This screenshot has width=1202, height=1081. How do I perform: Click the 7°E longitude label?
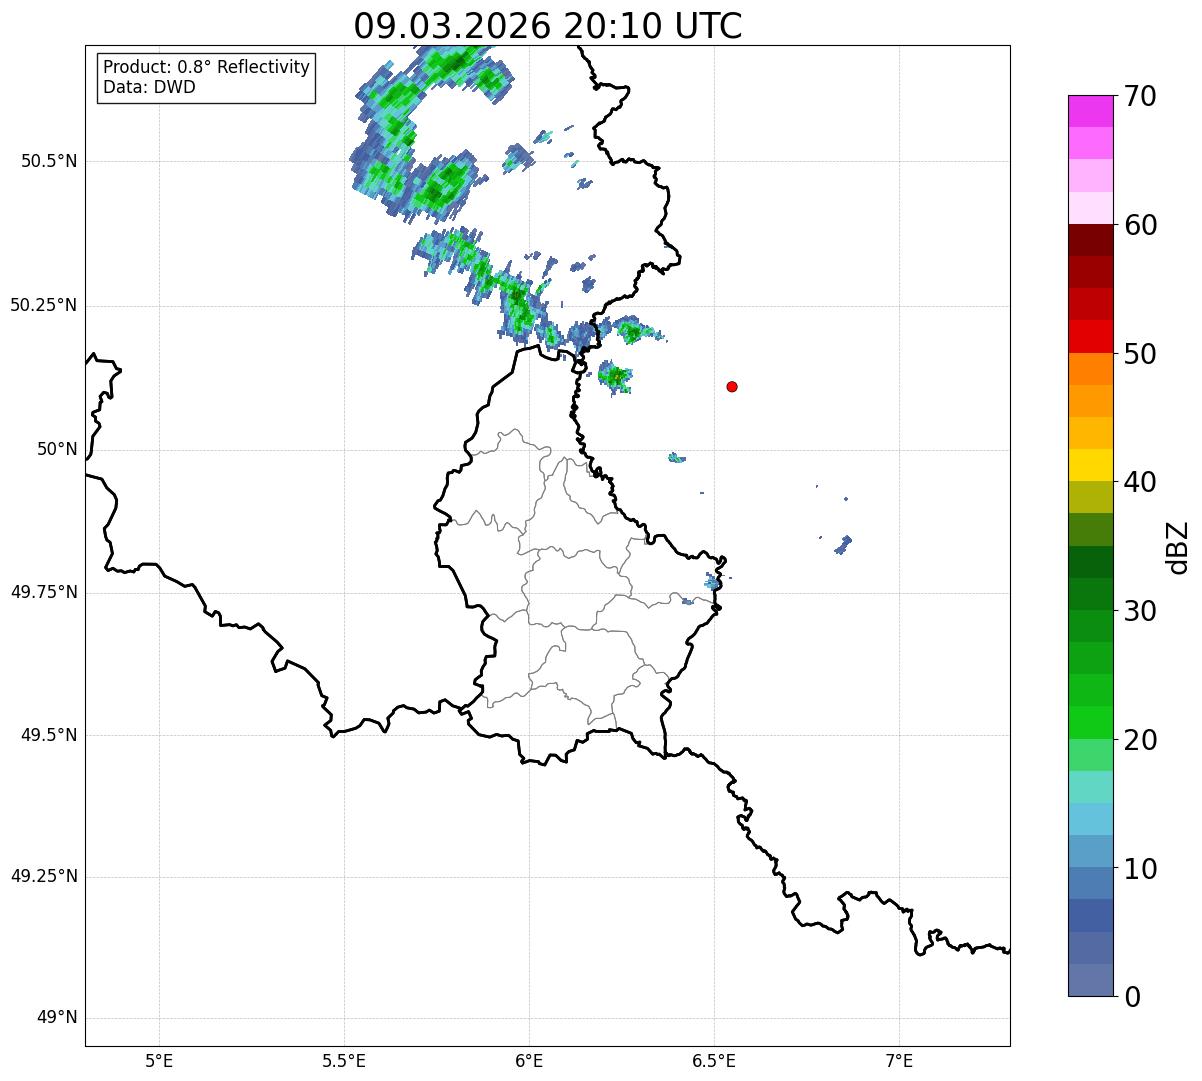[899, 1061]
